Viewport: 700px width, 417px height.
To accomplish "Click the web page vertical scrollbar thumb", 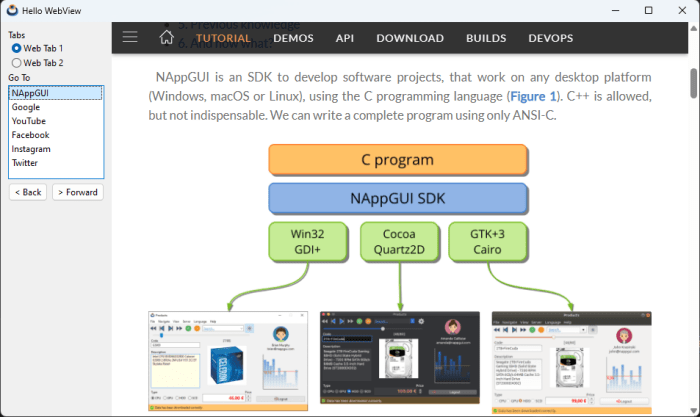I will 693,82.
